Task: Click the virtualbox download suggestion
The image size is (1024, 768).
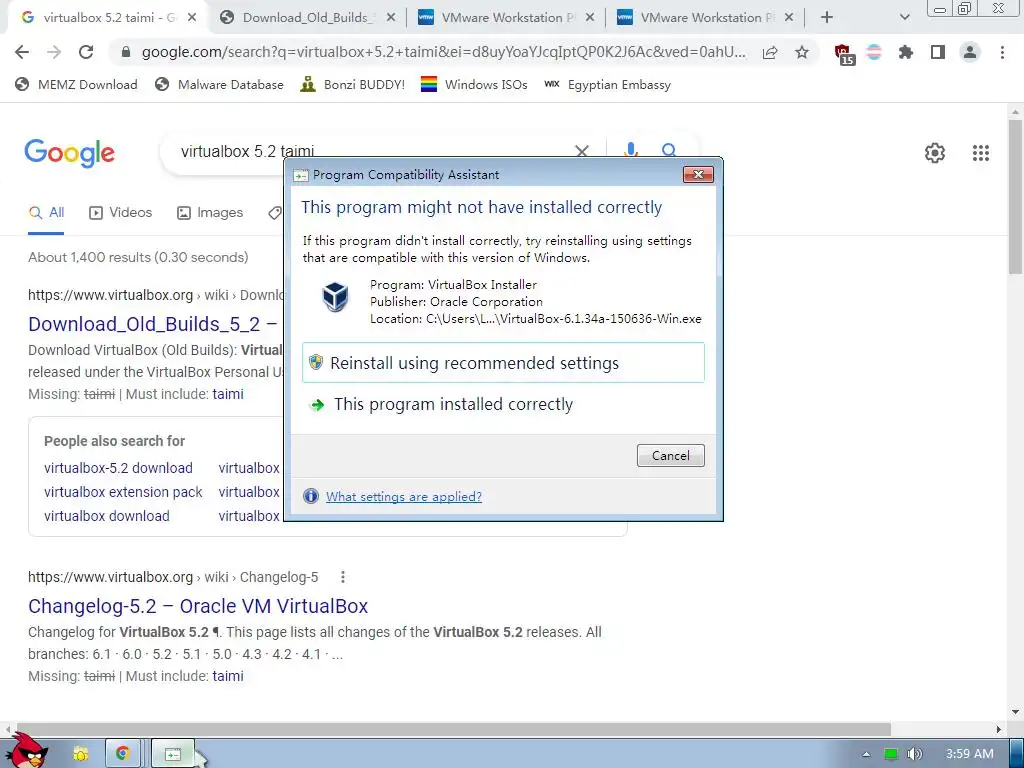Action: 106,516
